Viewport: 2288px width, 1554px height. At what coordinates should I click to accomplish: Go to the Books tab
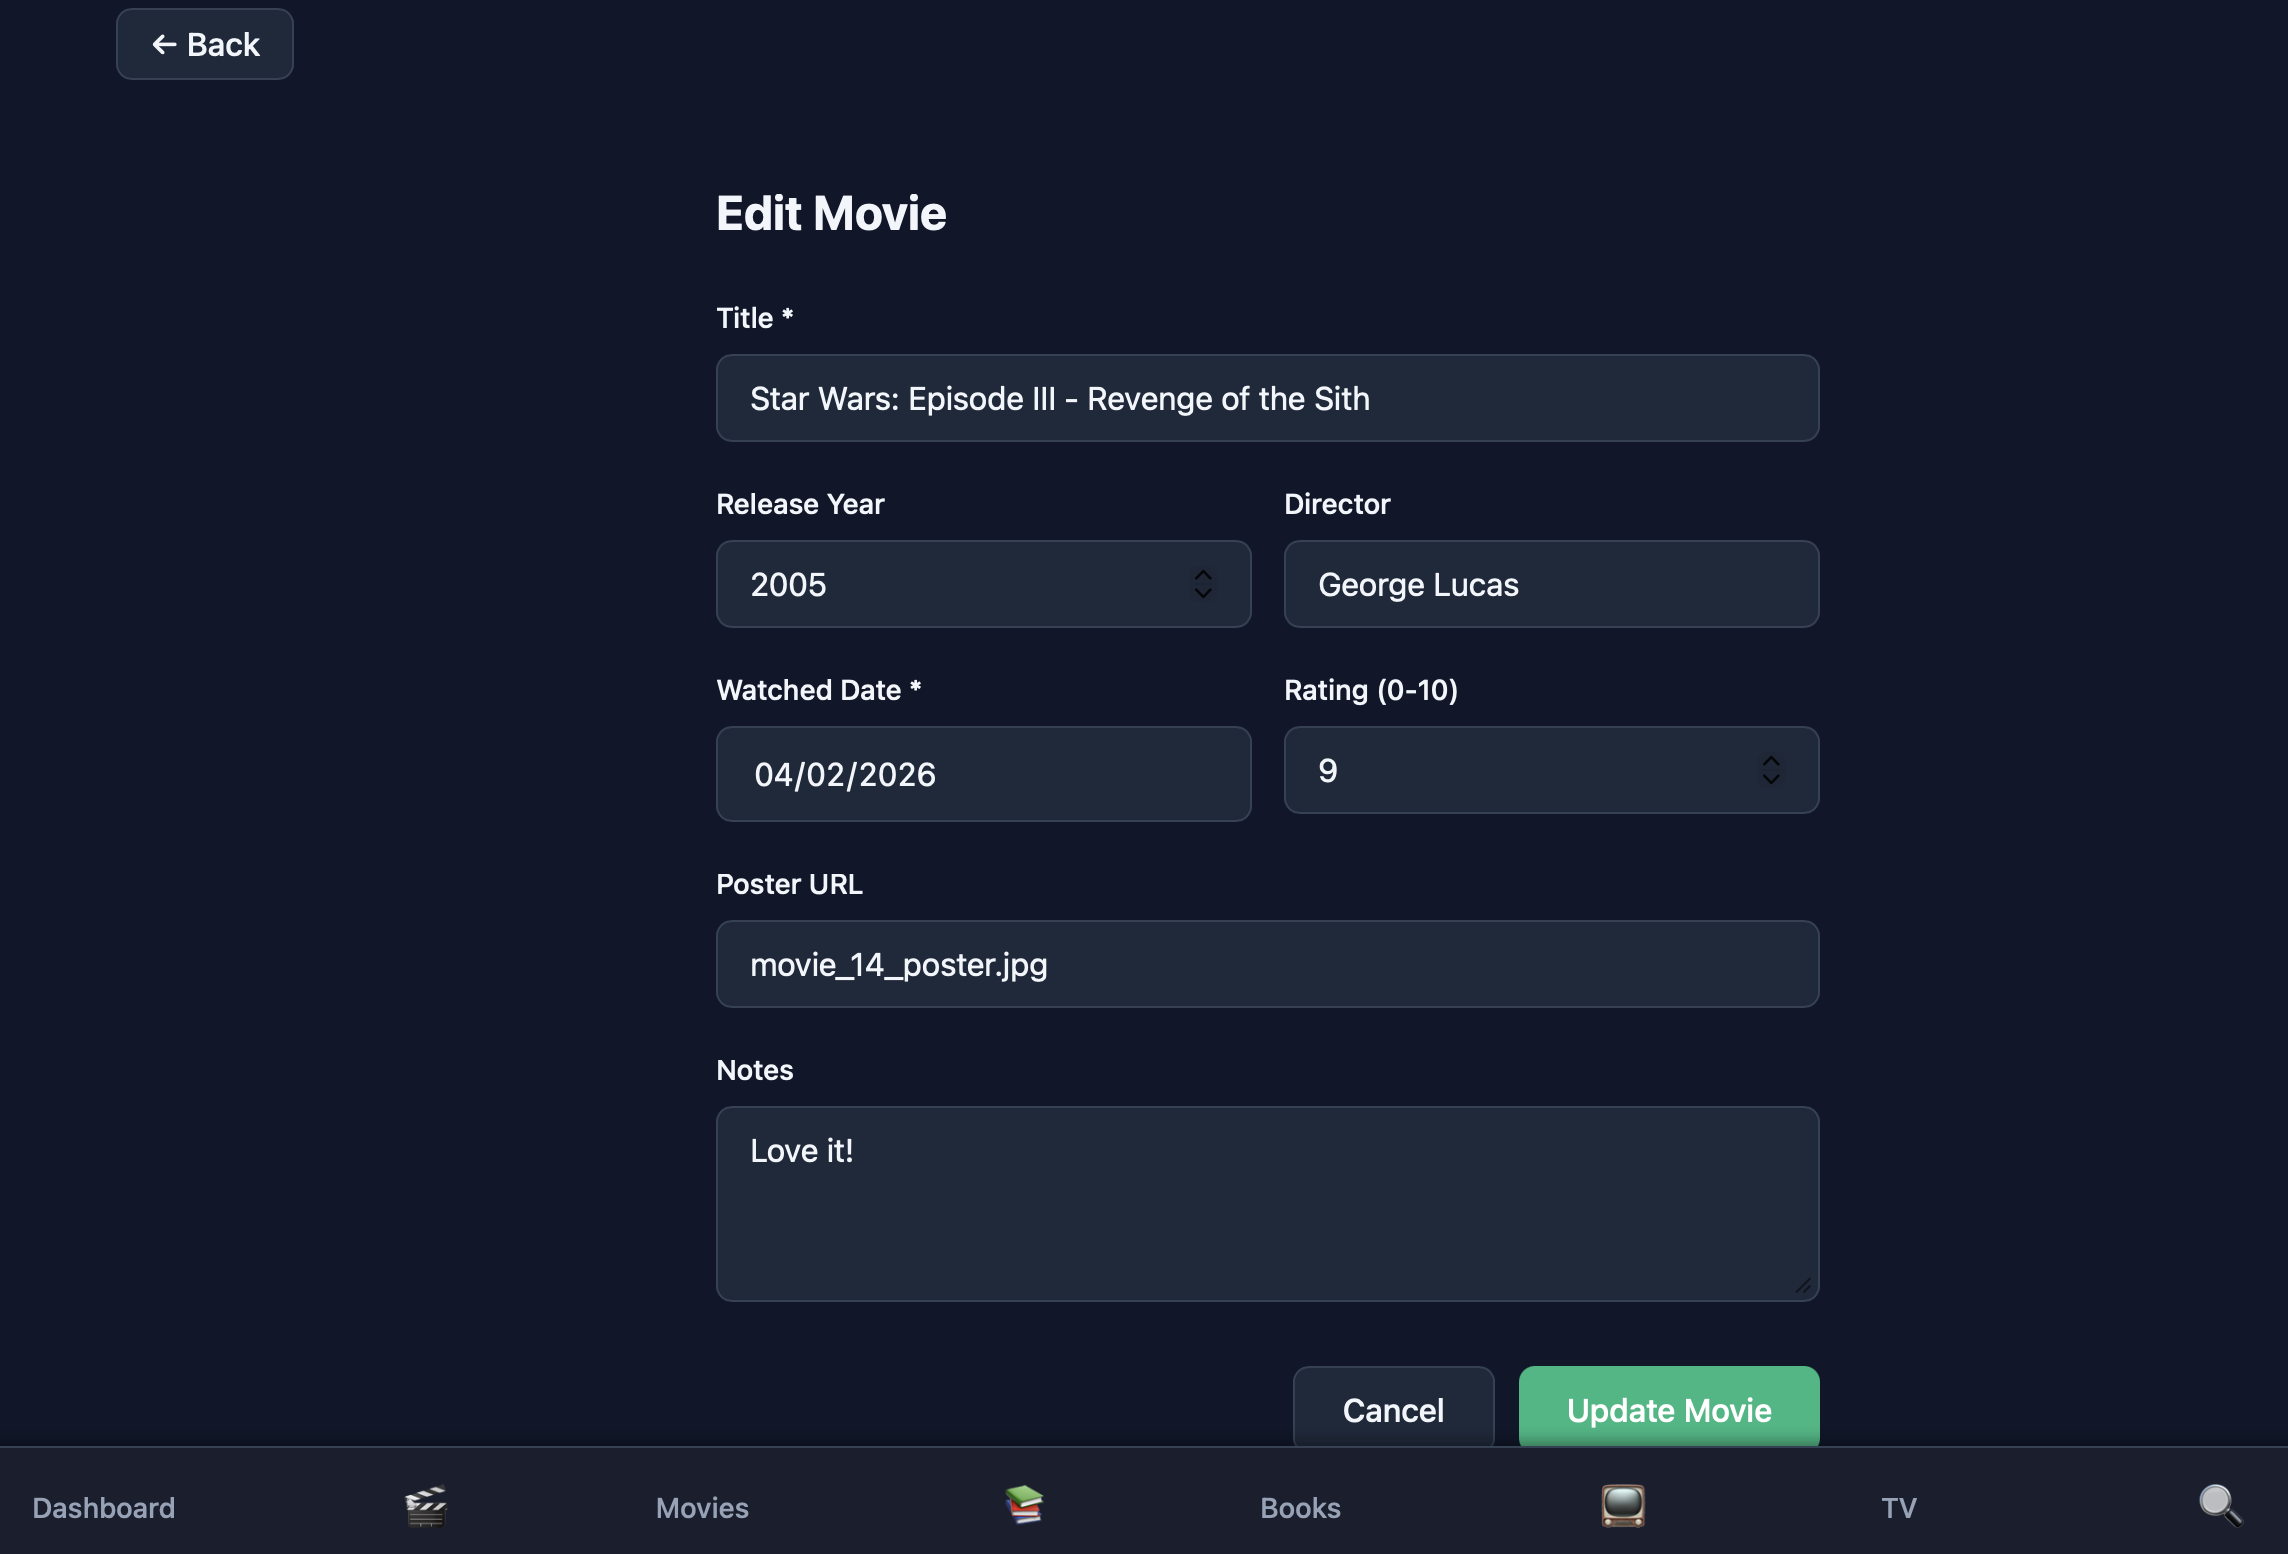pyautogui.click(x=1300, y=1508)
